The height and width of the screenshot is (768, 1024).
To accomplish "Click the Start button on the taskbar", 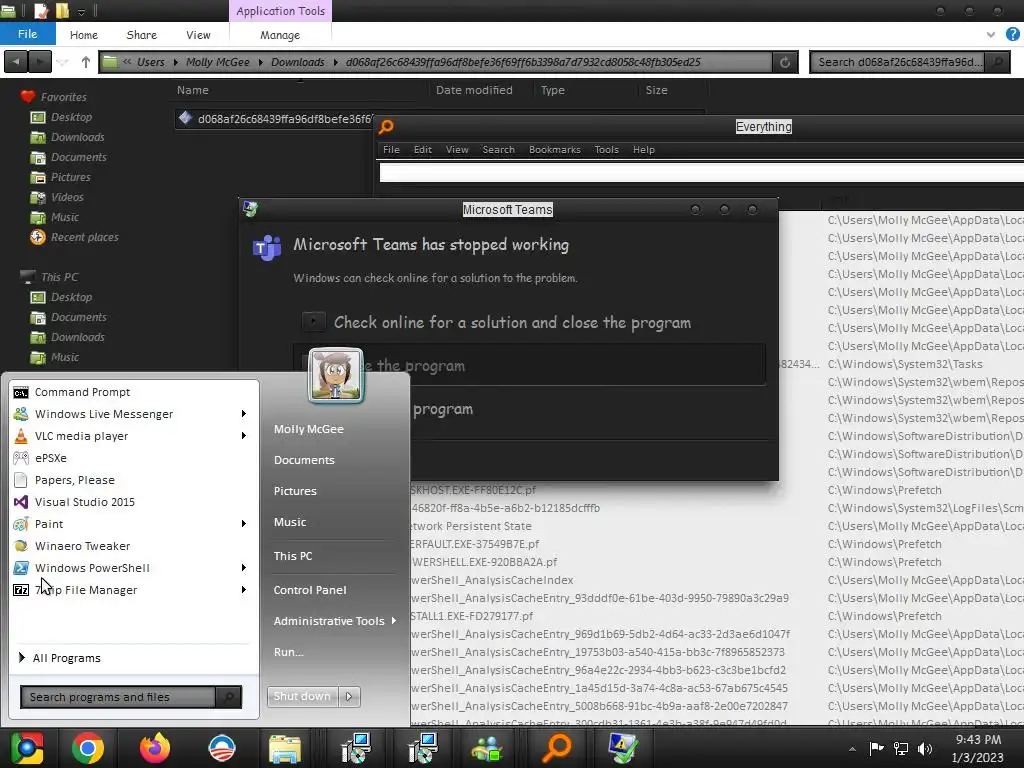I will tap(26, 748).
